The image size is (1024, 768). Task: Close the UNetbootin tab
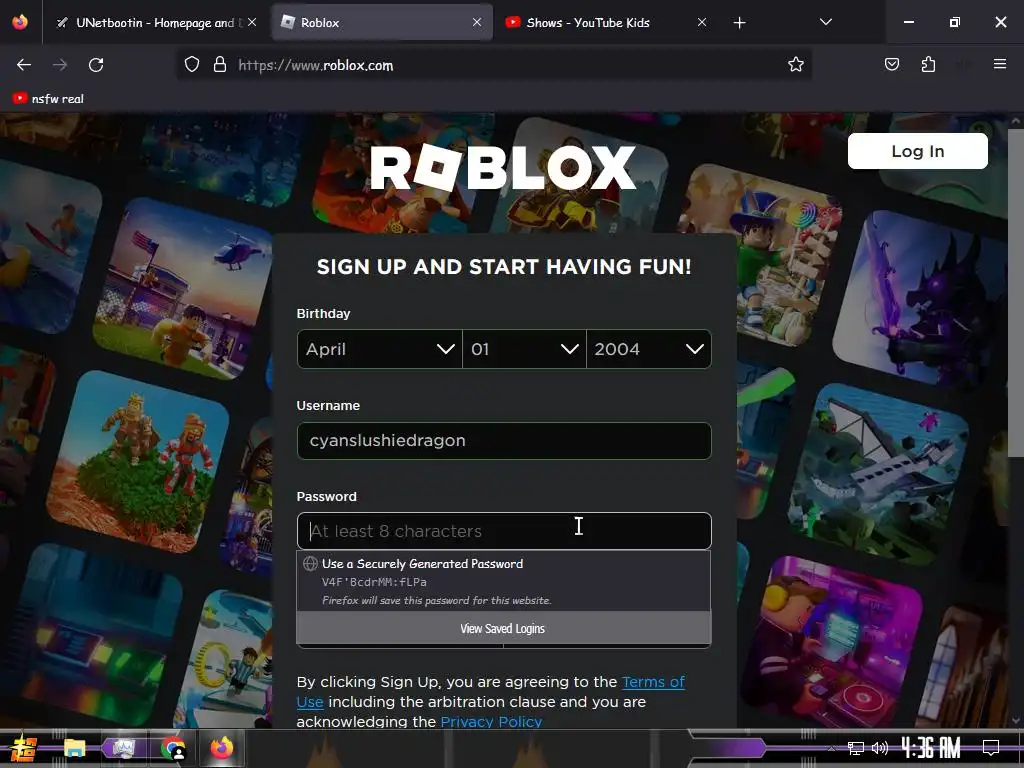pyautogui.click(x=252, y=22)
